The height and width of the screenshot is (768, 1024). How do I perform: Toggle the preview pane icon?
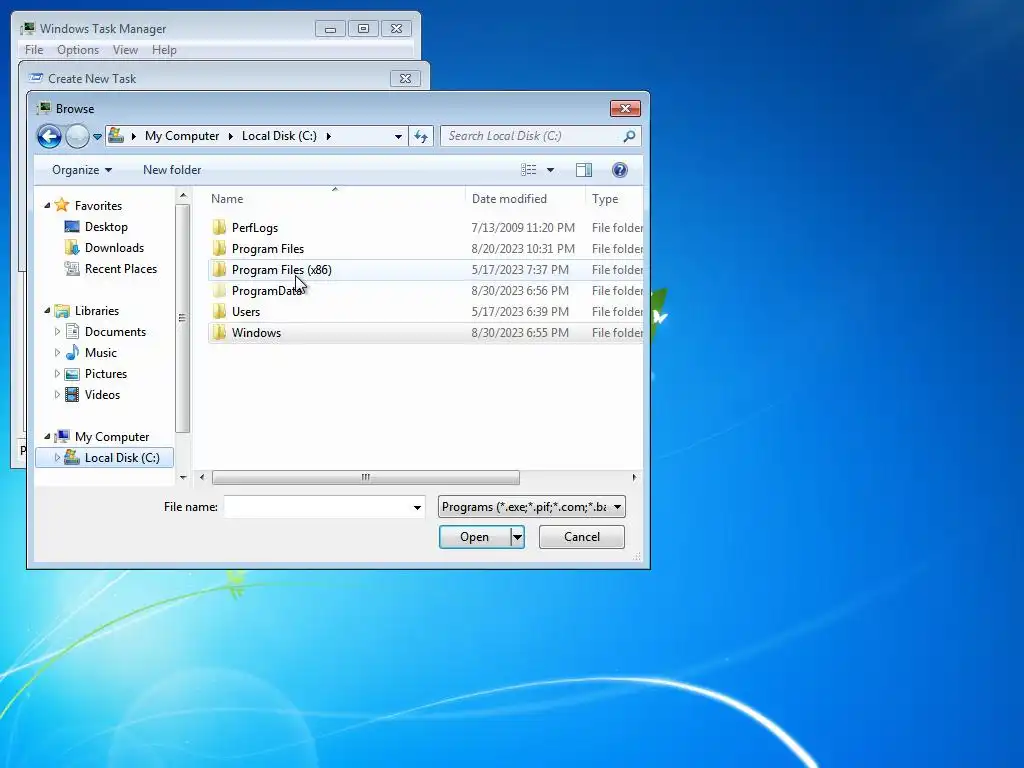[584, 170]
